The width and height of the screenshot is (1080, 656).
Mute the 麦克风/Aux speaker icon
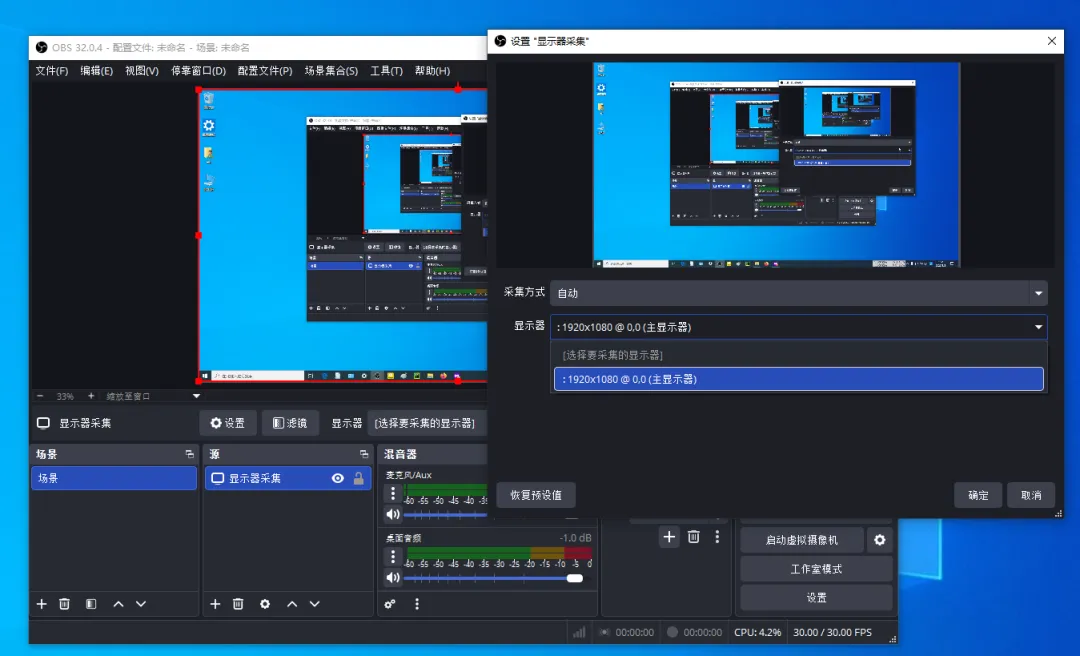pyautogui.click(x=393, y=514)
